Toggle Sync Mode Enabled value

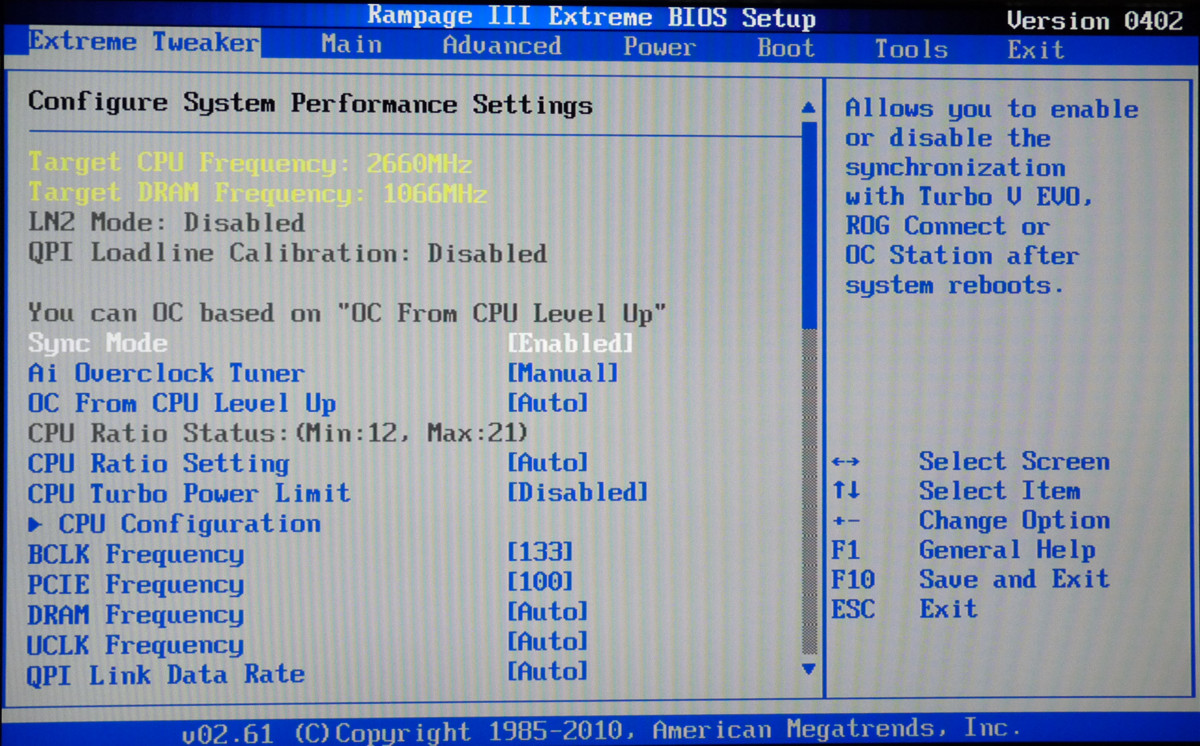570,344
